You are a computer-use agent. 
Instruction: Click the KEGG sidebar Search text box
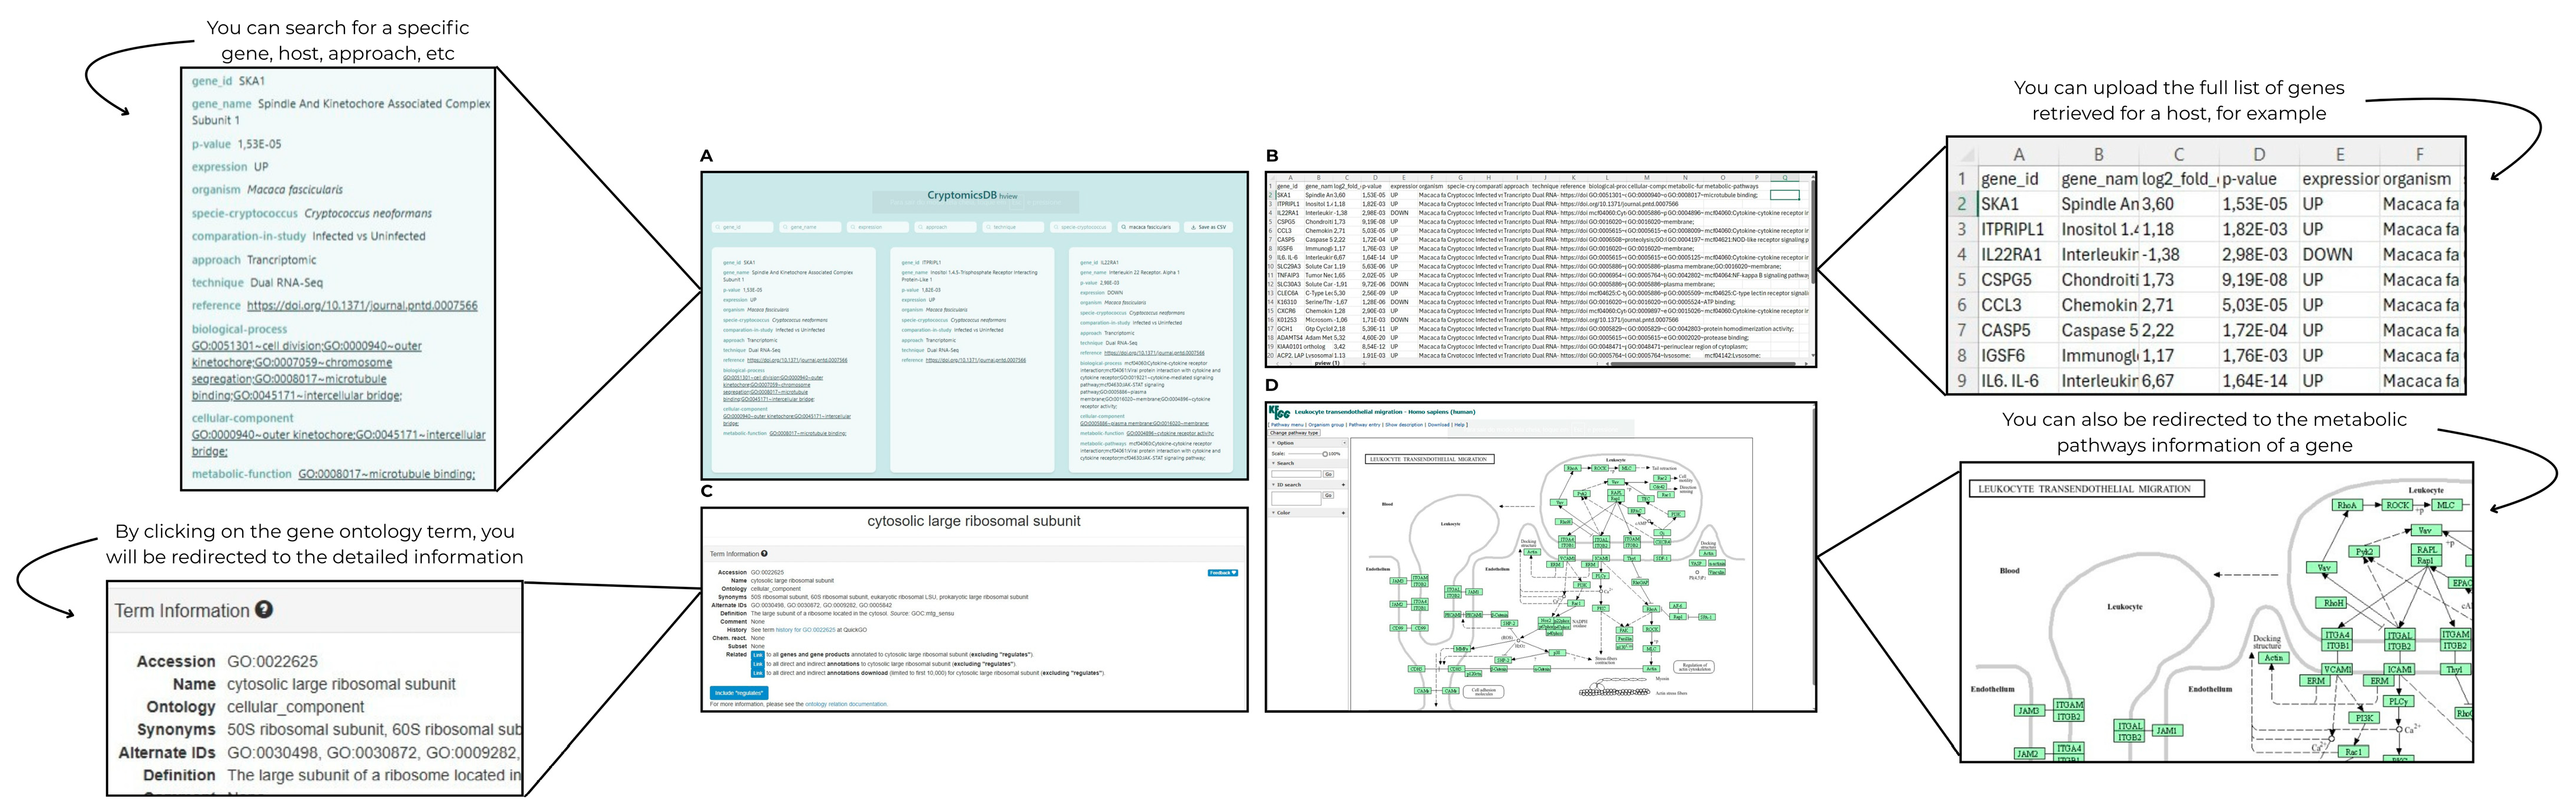click(1297, 474)
